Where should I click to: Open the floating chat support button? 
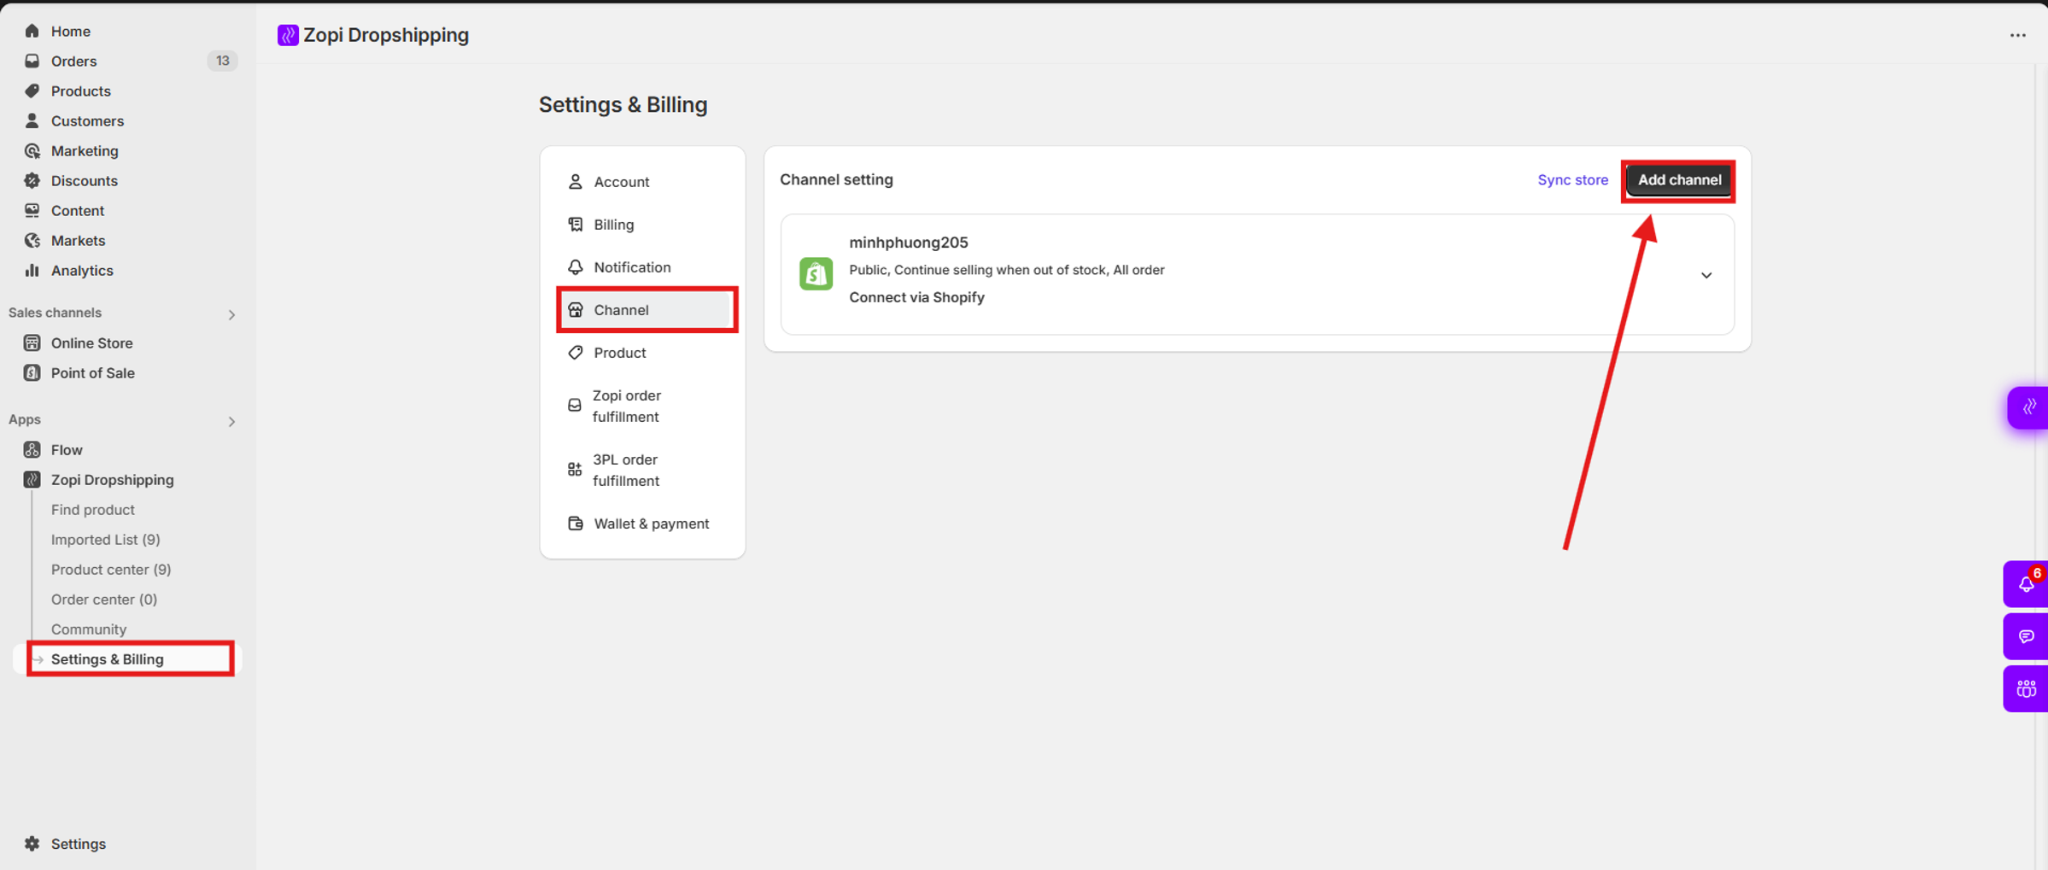2026,637
